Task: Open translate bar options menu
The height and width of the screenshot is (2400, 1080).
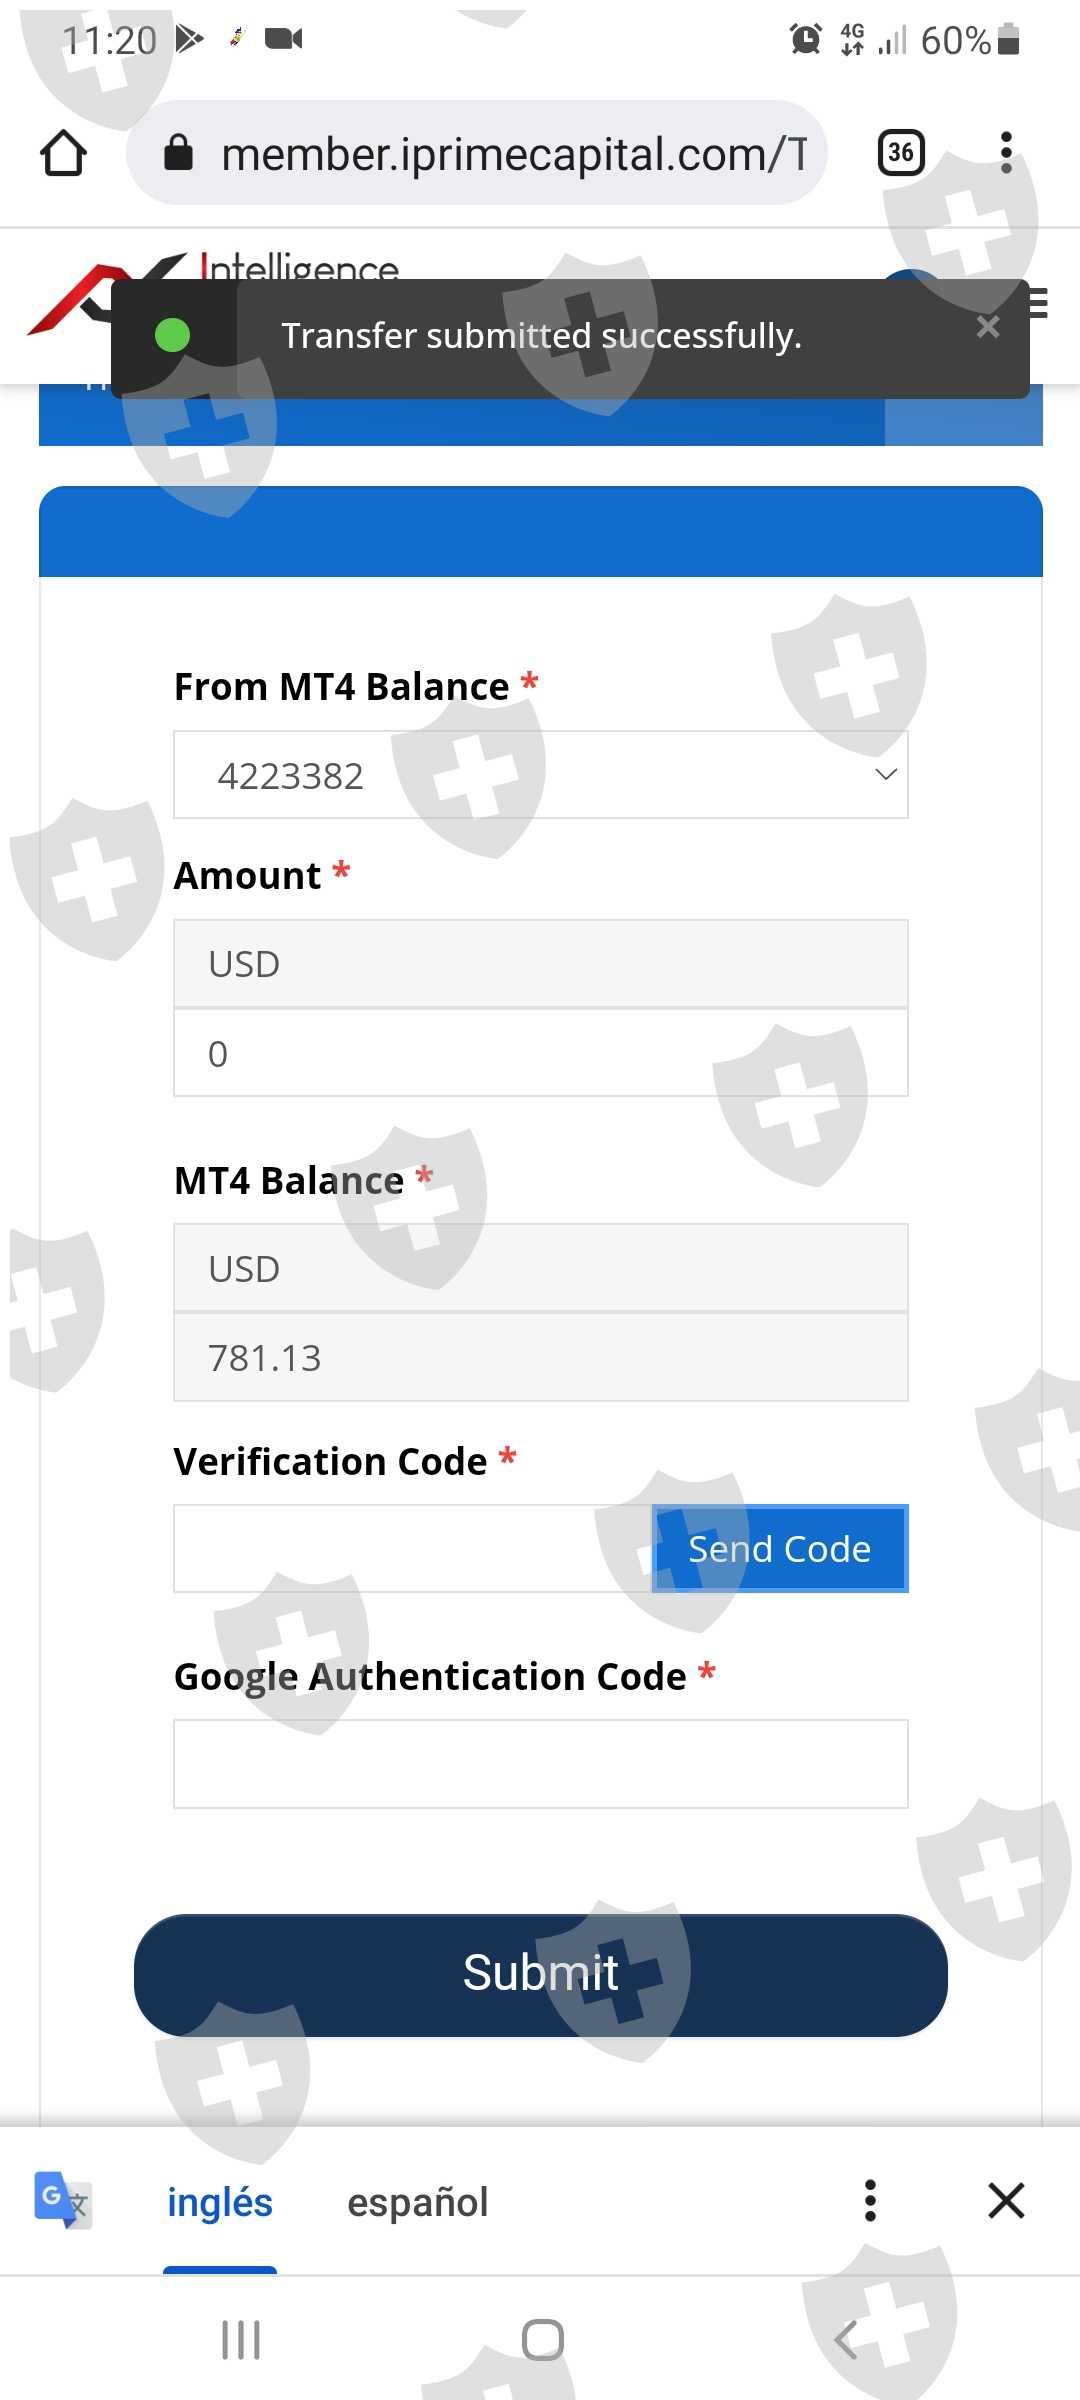Action: (x=870, y=2200)
